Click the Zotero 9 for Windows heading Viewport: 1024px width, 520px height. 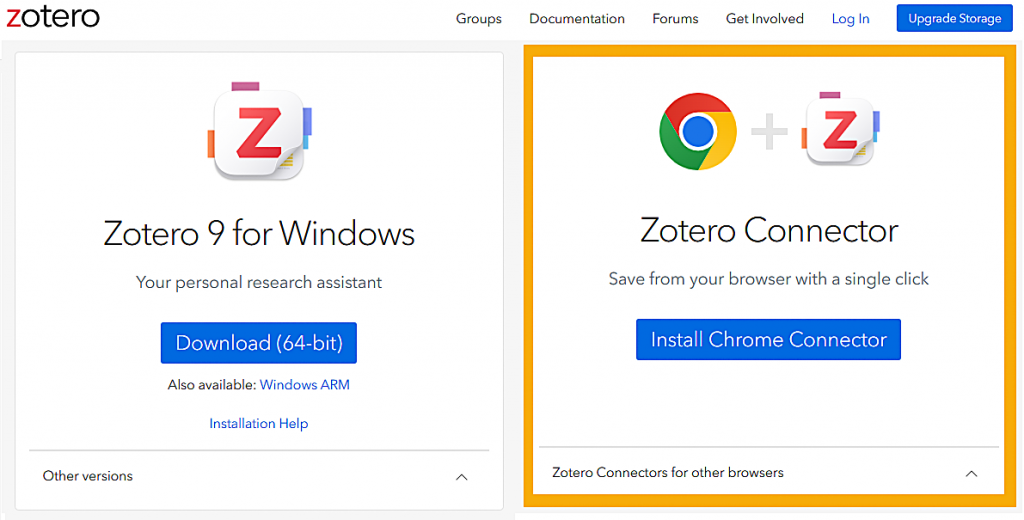click(x=259, y=234)
